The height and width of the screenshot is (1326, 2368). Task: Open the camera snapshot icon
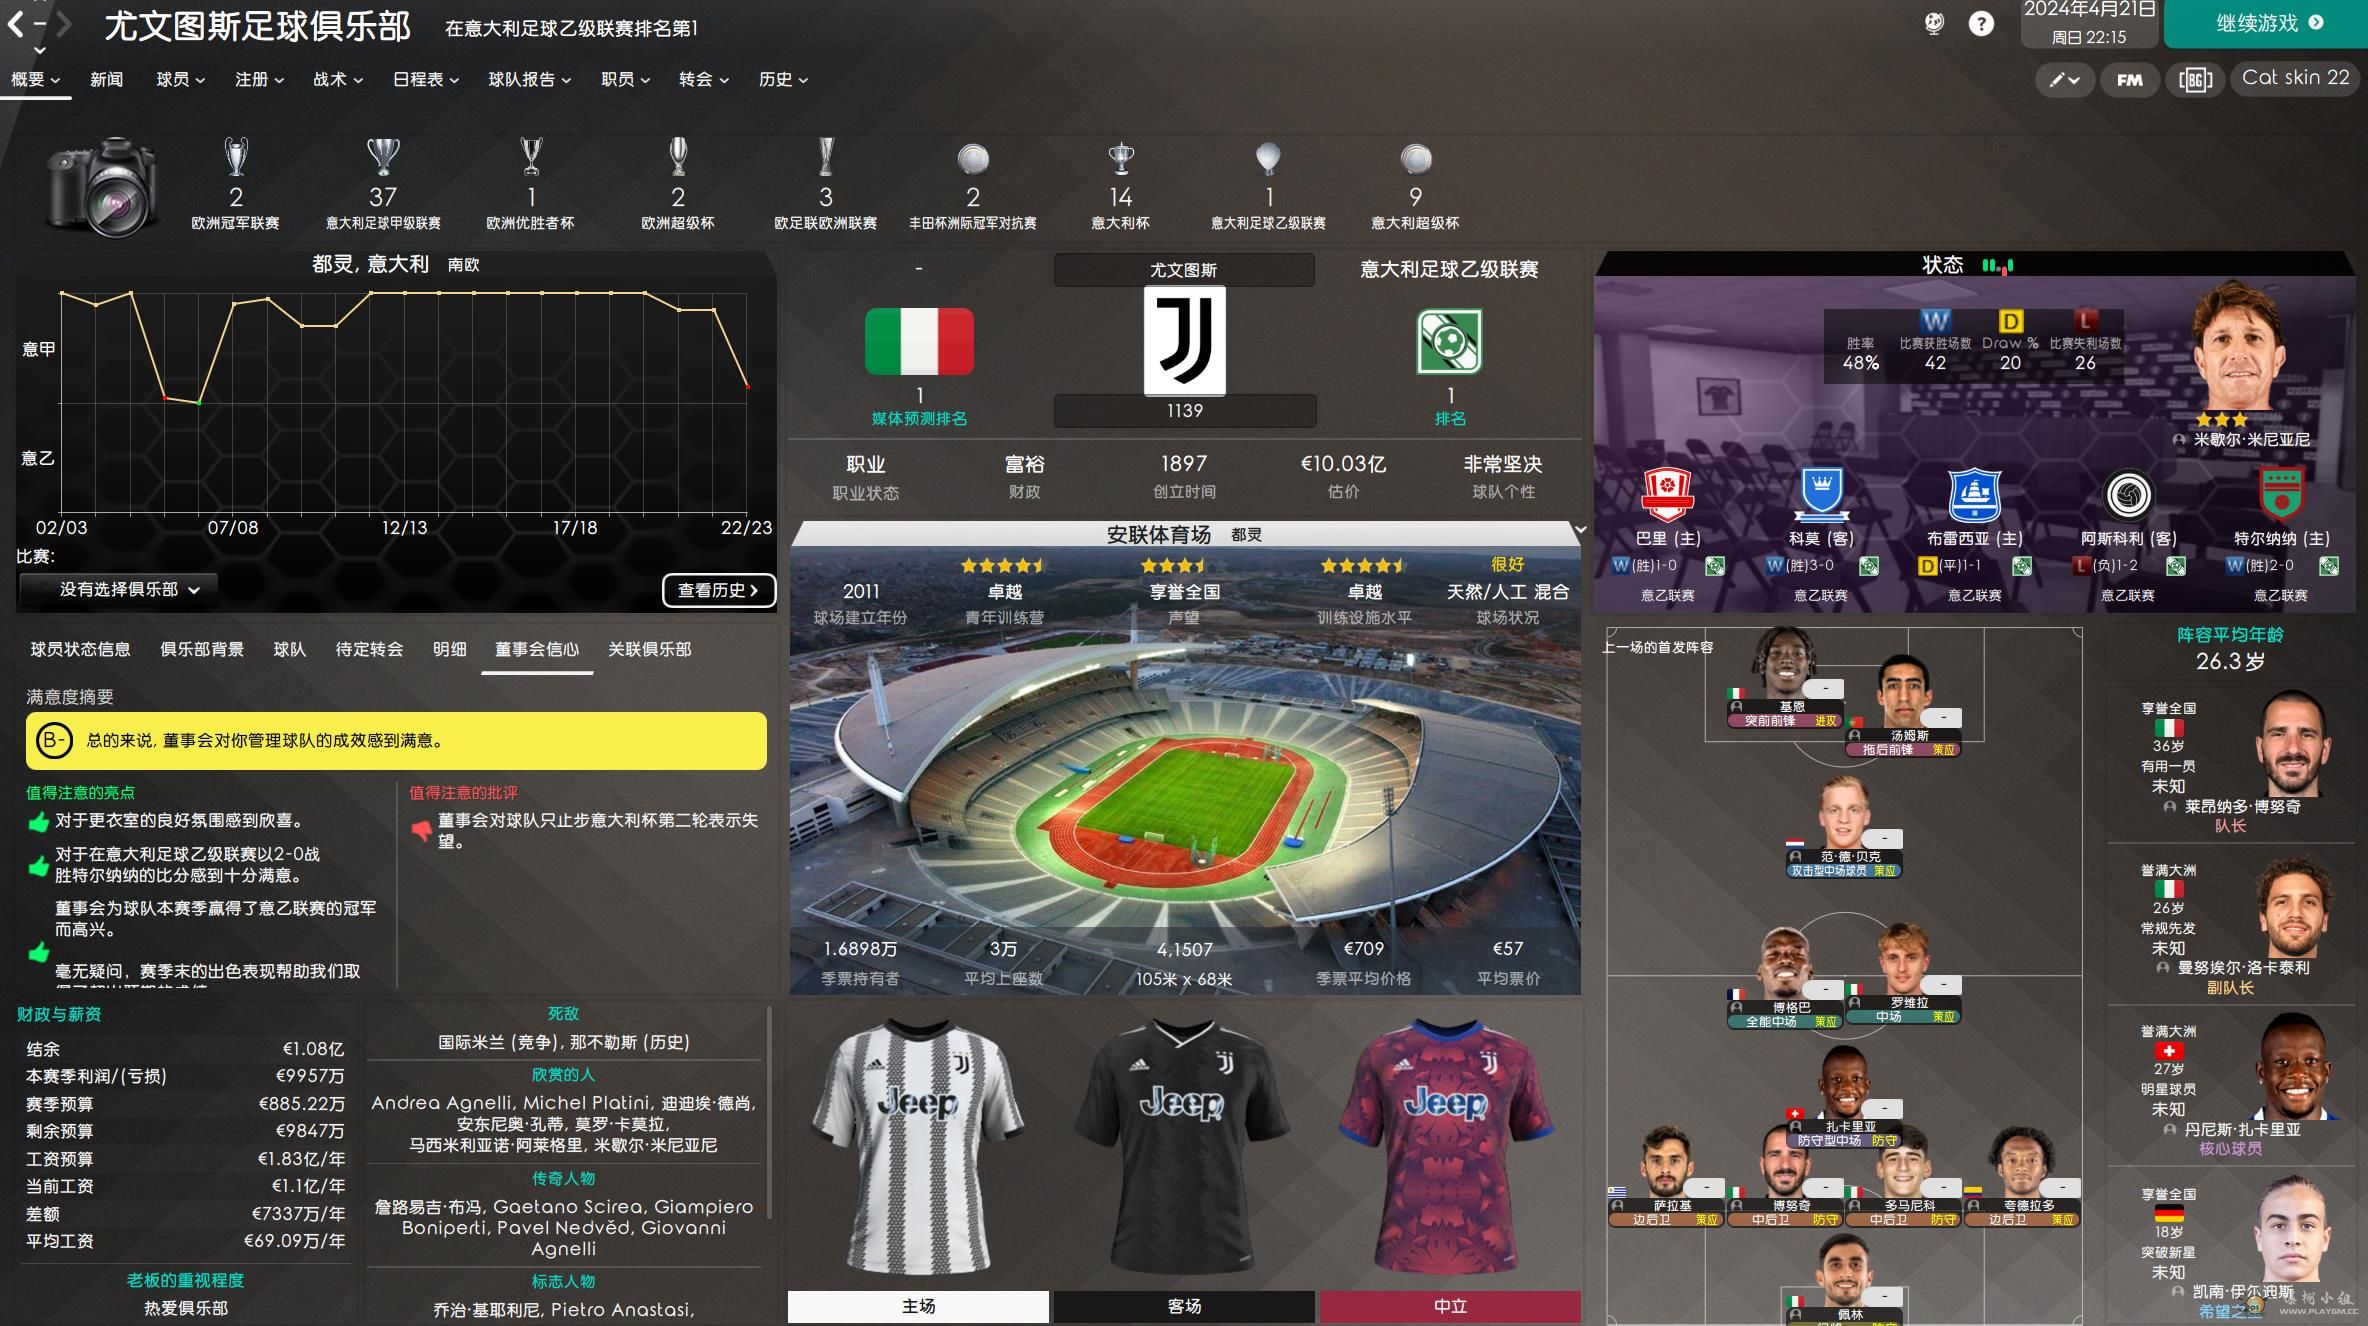coord(102,187)
